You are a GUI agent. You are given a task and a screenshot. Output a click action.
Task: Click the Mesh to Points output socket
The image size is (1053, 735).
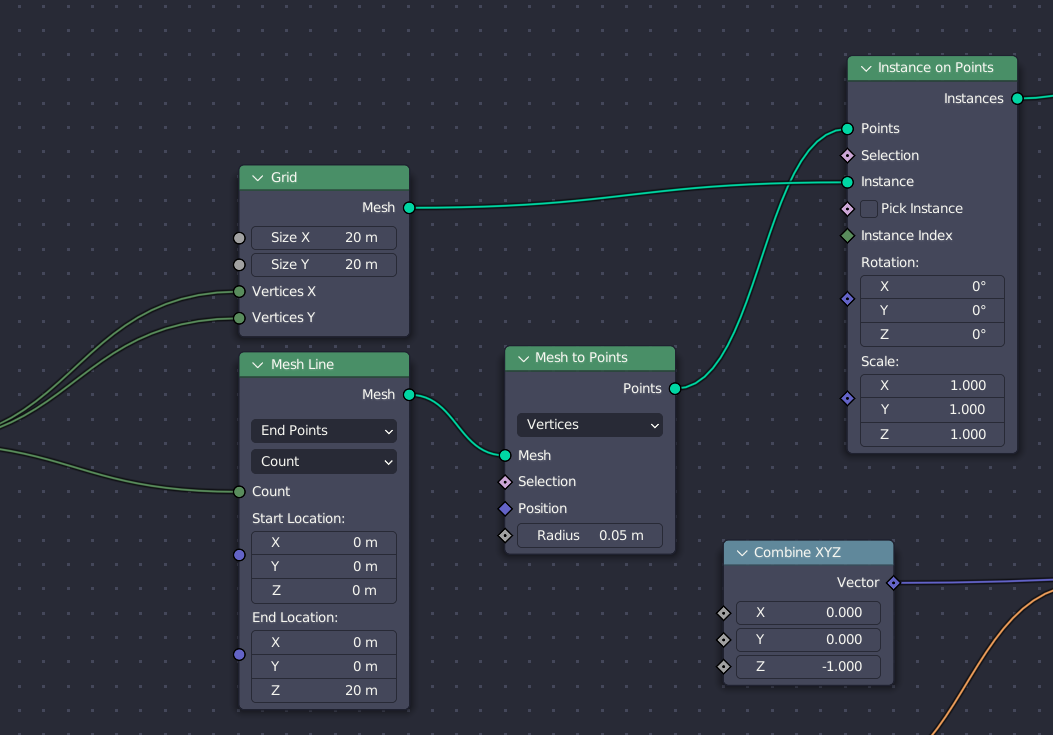[675, 388]
